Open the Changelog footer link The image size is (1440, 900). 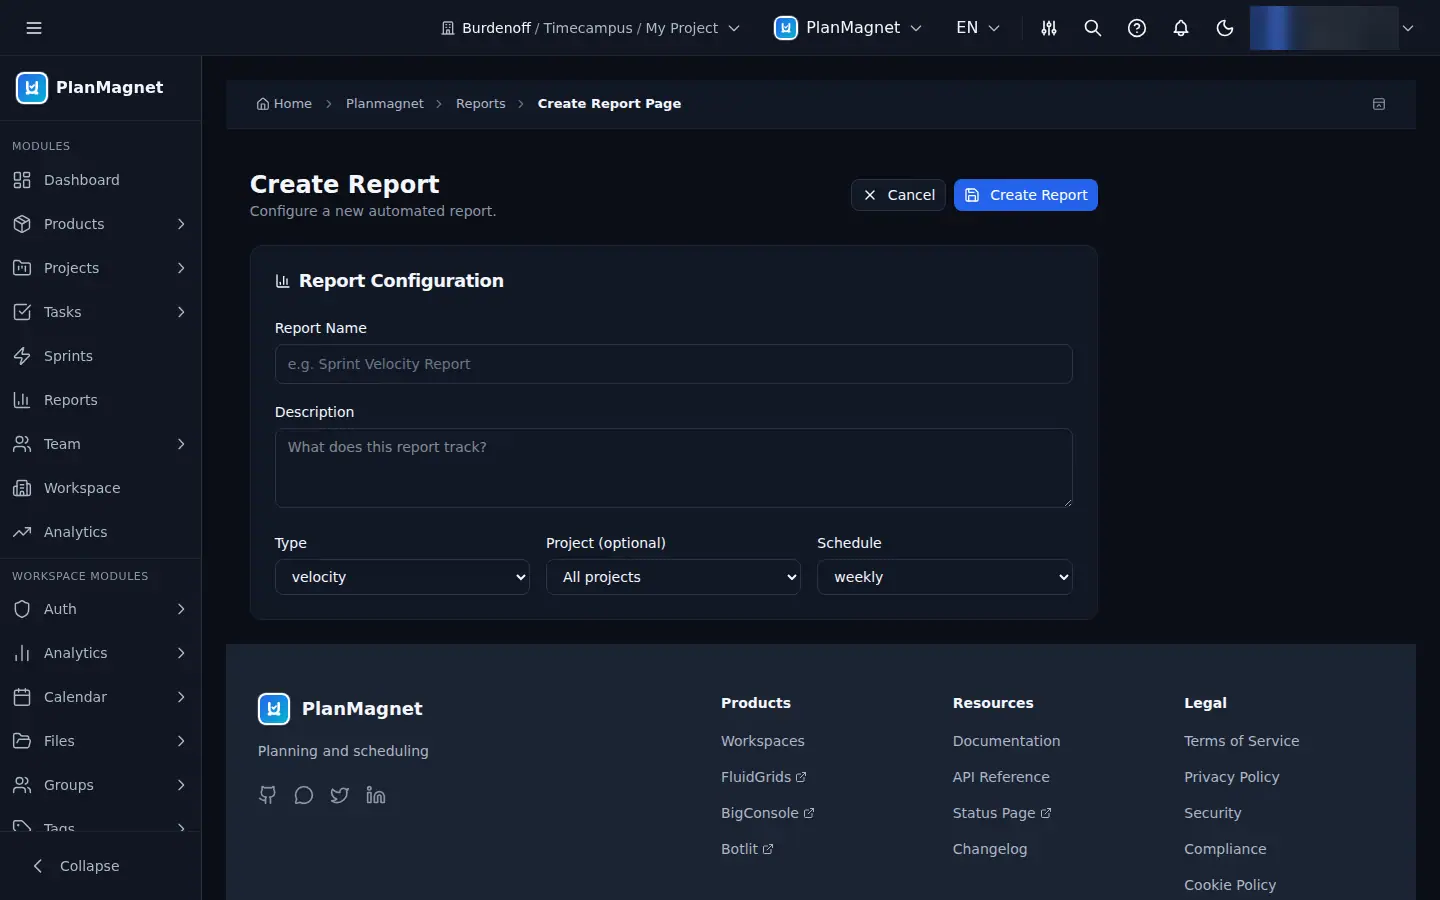coord(990,849)
